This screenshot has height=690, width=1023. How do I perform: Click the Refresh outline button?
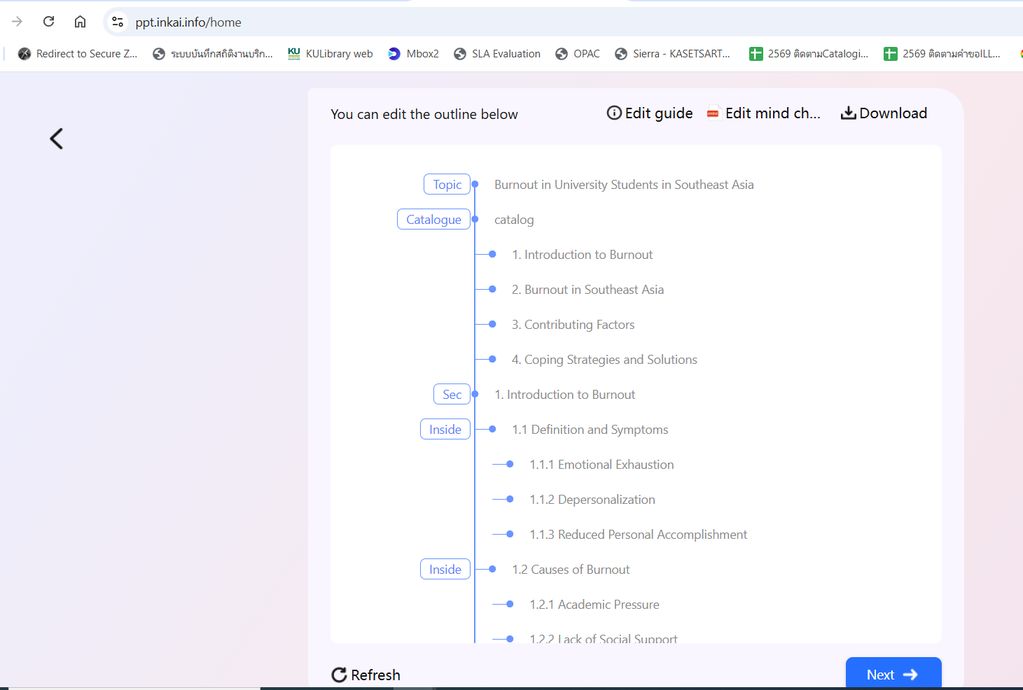pos(366,675)
